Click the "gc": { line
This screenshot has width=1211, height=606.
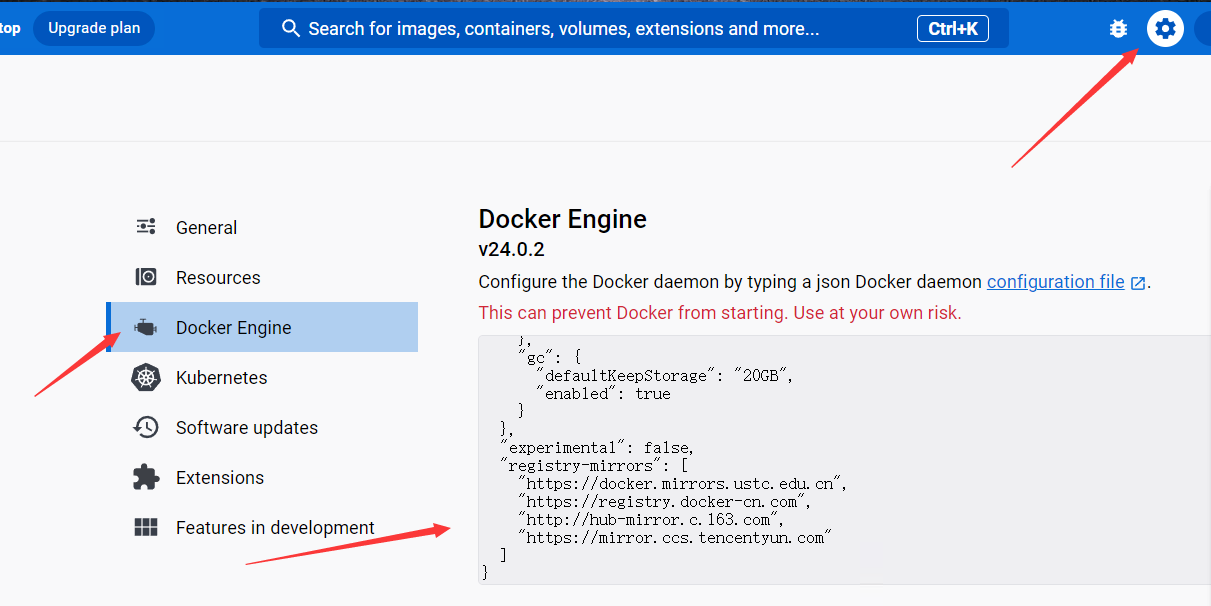tap(548, 357)
